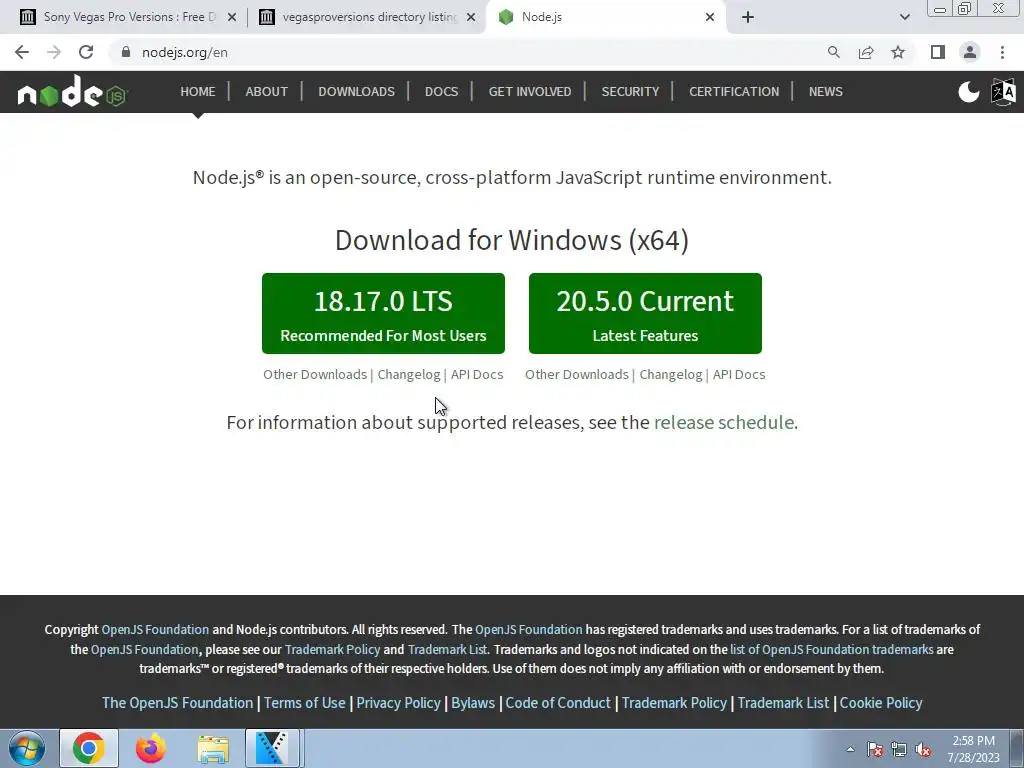Reload the nodejs.org page
The width and height of the screenshot is (1024, 768).
tap(86, 52)
